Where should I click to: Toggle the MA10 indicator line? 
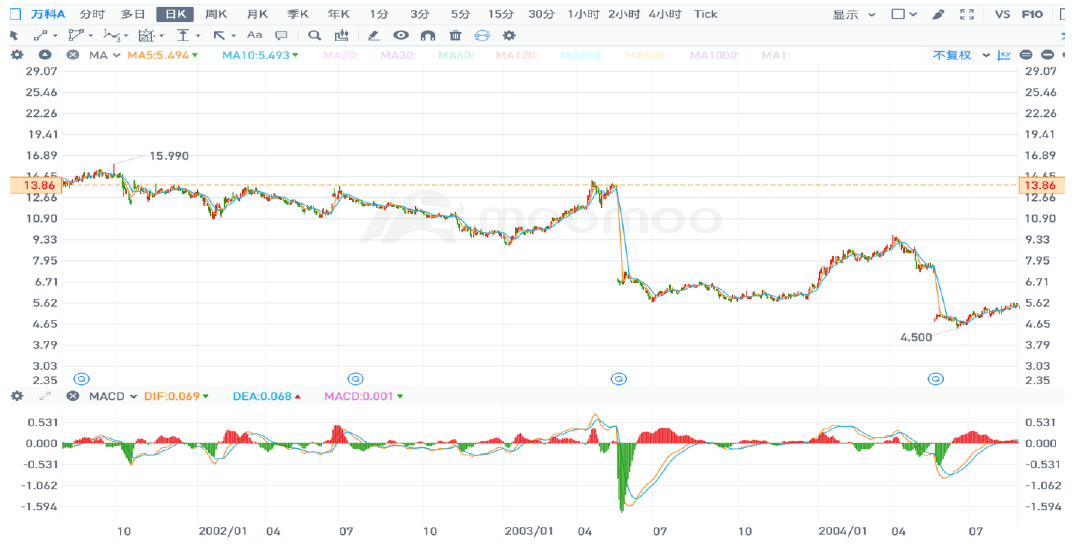257,55
